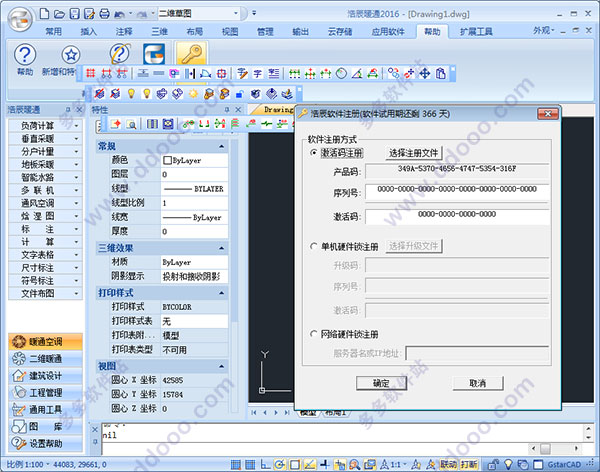This screenshot has width=600, height=472.
Task: Click the 线型比例 value field
Action: click(194, 203)
